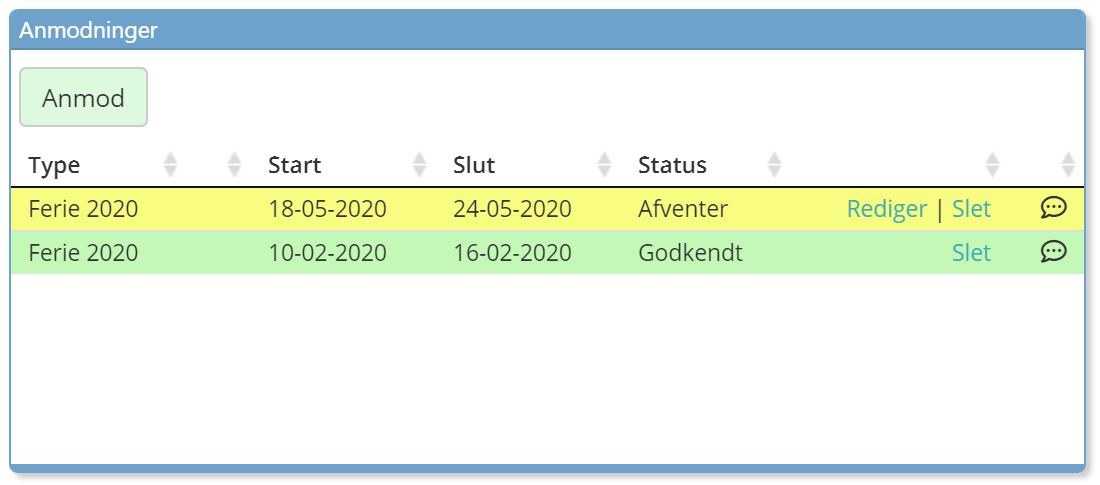Sort by Start column arrows

[x=419, y=165]
